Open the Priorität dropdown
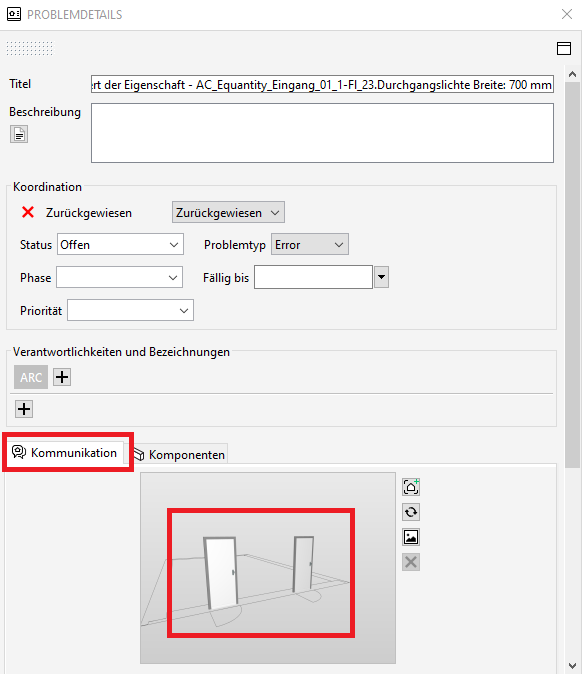Viewport: 582px width, 674px height. click(x=130, y=310)
